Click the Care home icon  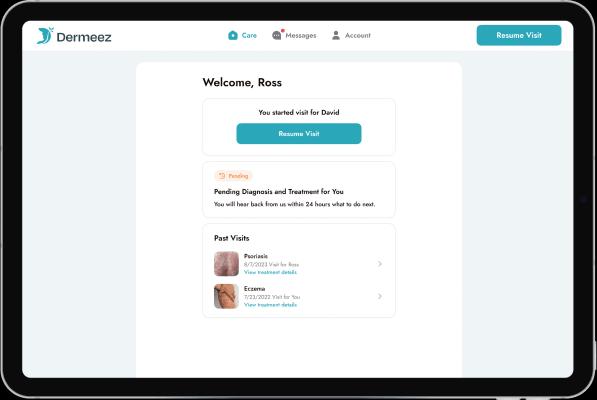[x=233, y=35]
